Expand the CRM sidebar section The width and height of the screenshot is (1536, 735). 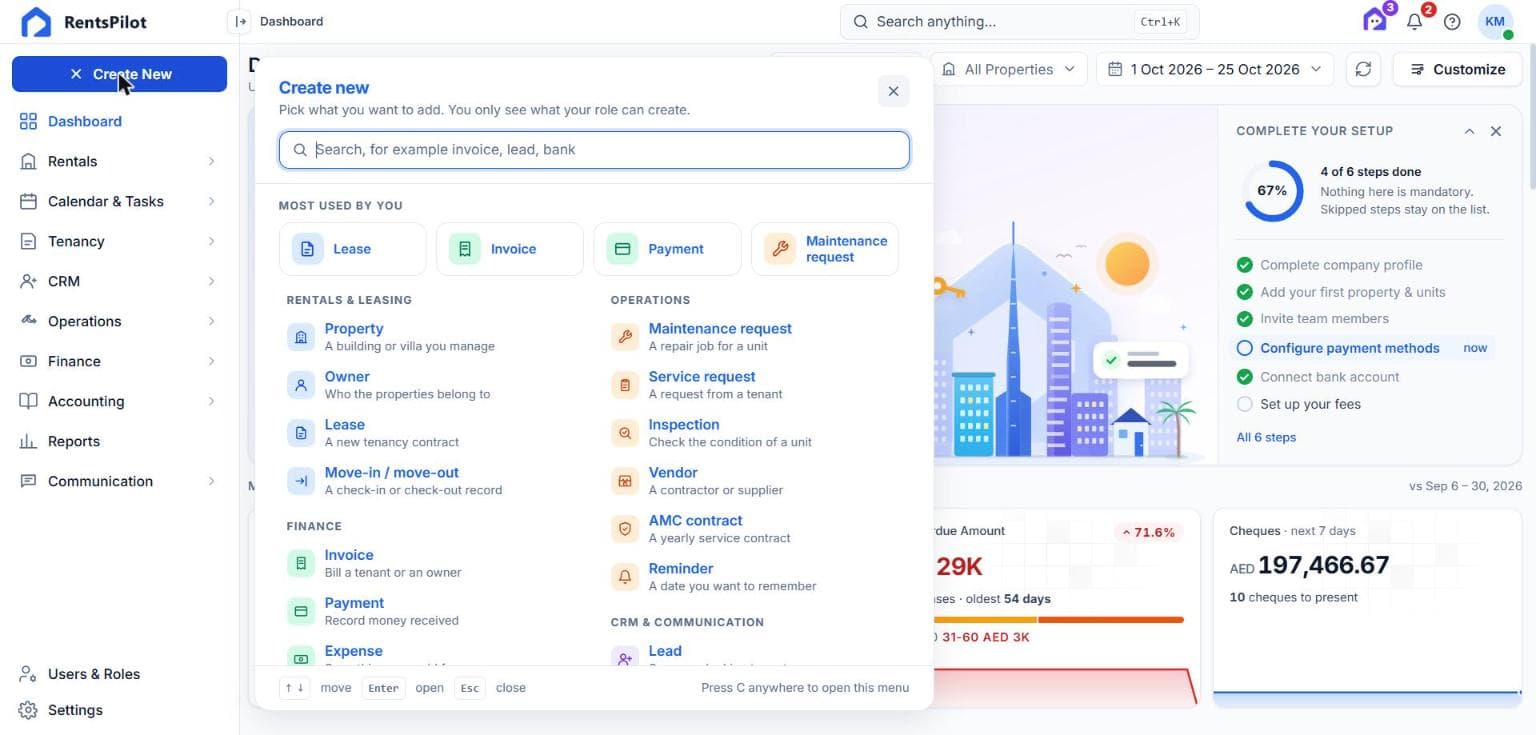(x=119, y=281)
